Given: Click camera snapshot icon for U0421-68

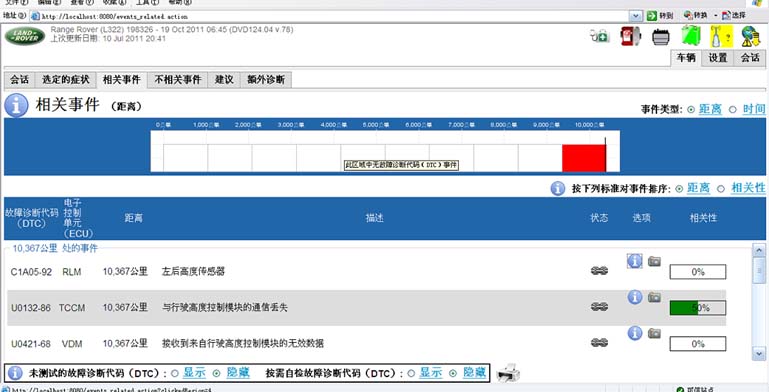Looking at the screenshot, I should click(654, 334).
